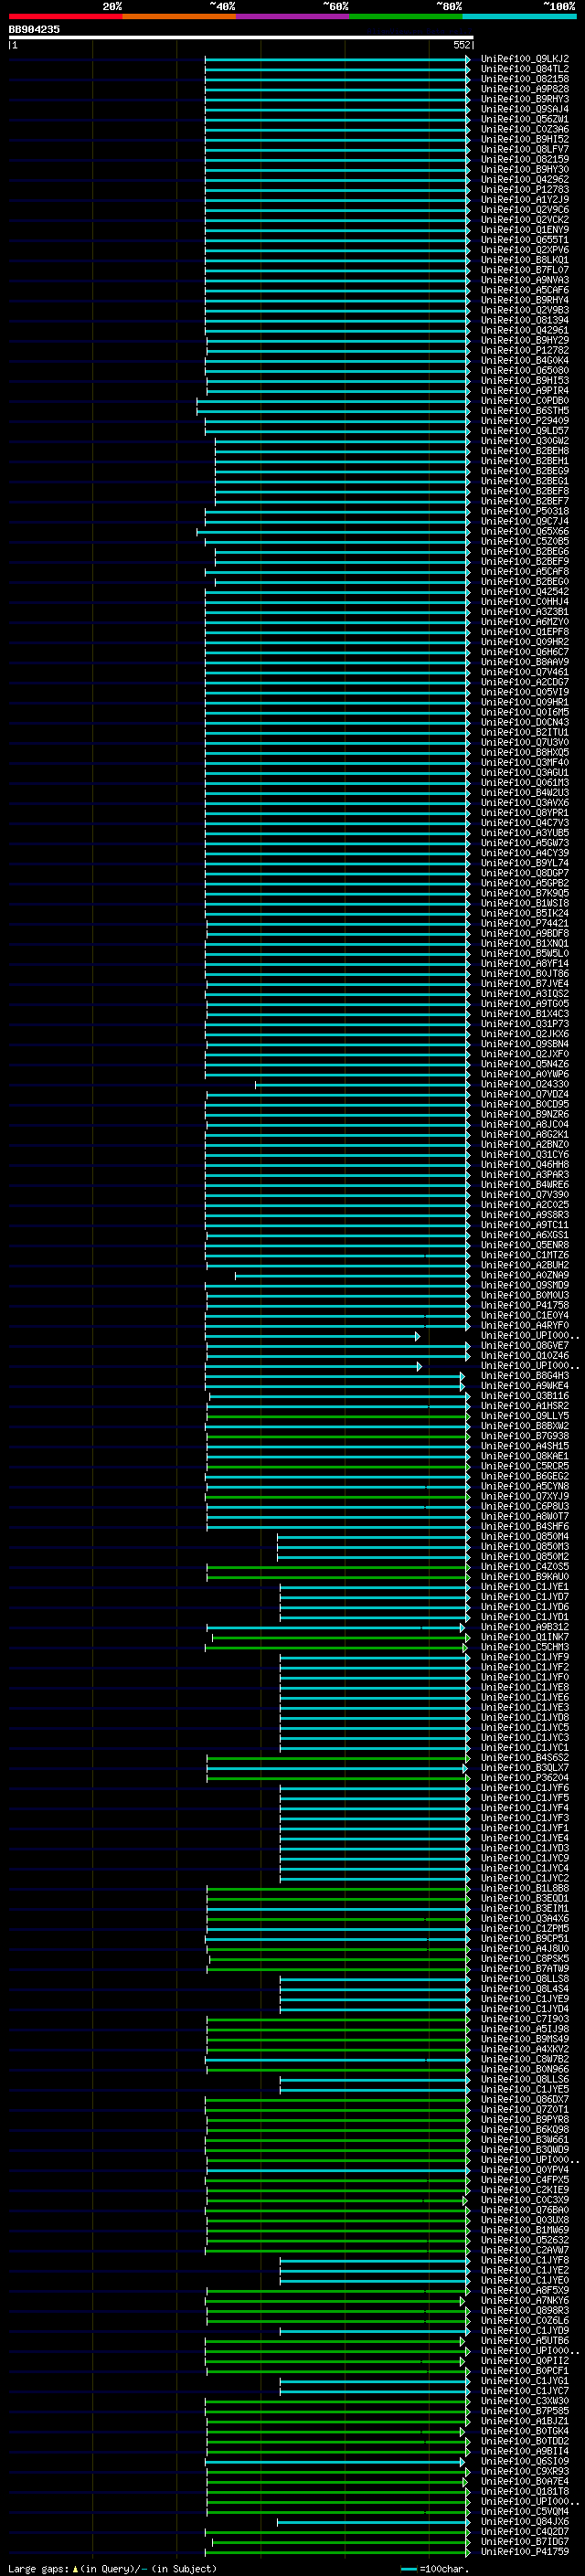
Task: Click hit label UniRef100_Q181T8
Action: pyautogui.click(x=525, y=2492)
